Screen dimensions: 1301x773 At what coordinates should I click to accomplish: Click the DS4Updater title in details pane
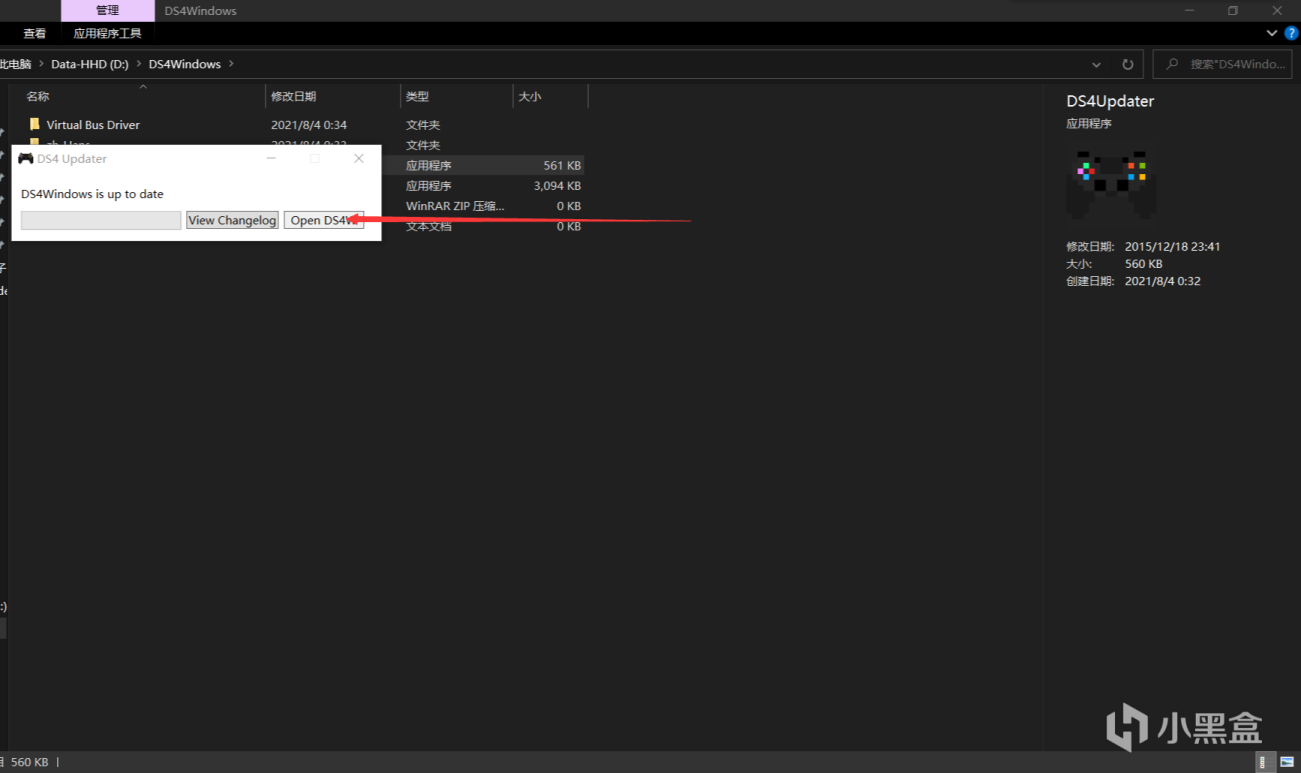(x=1110, y=101)
